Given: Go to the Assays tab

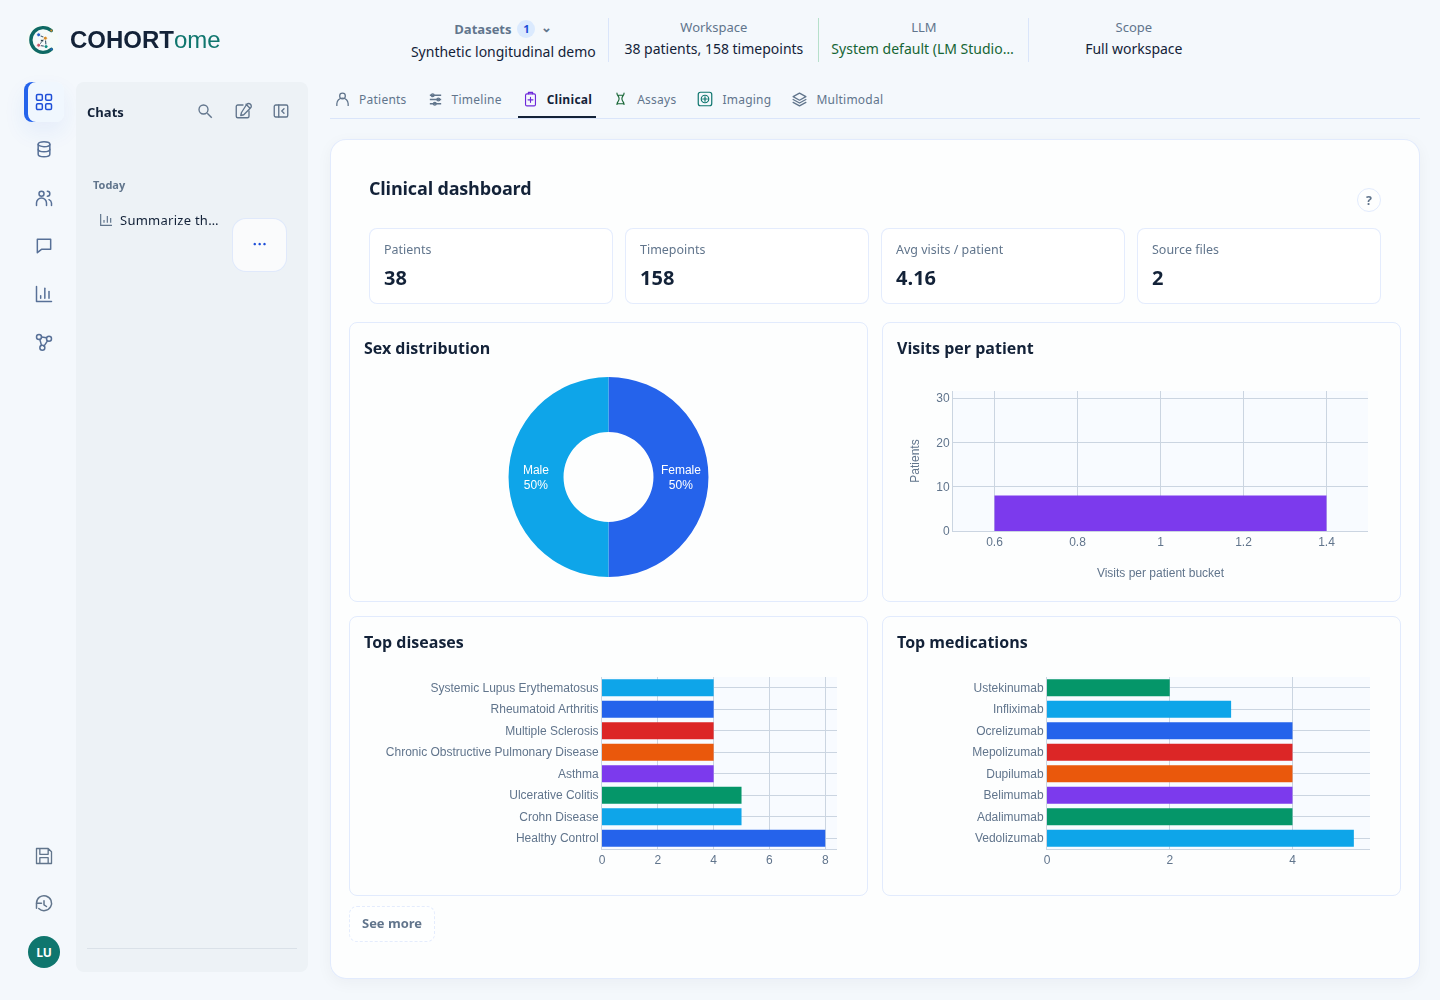Looking at the screenshot, I should click(x=645, y=99).
